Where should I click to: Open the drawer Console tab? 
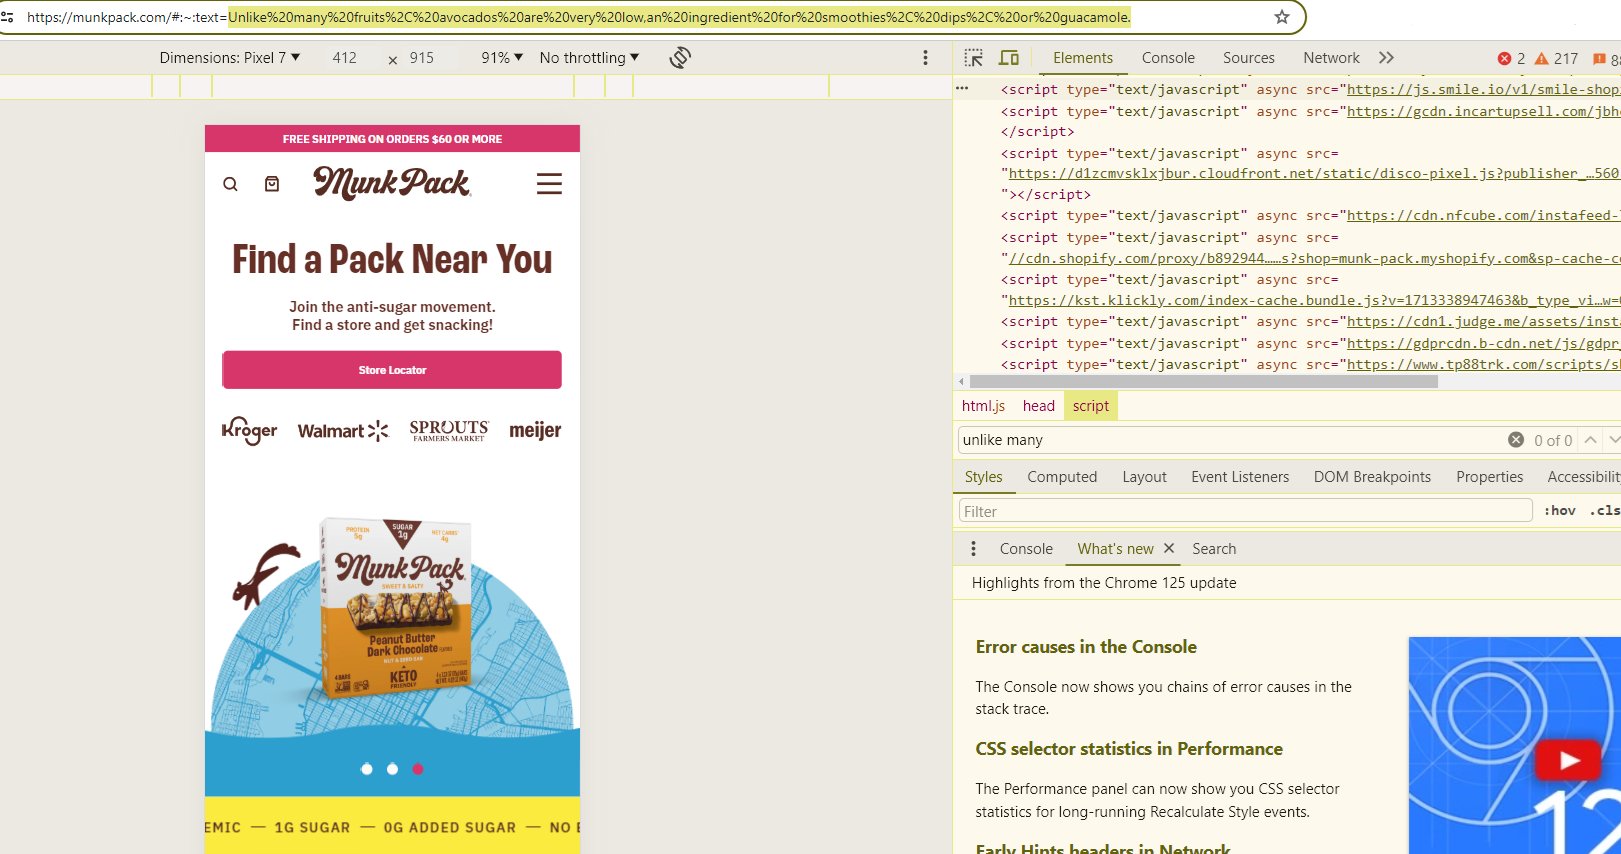click(1026, 549)
